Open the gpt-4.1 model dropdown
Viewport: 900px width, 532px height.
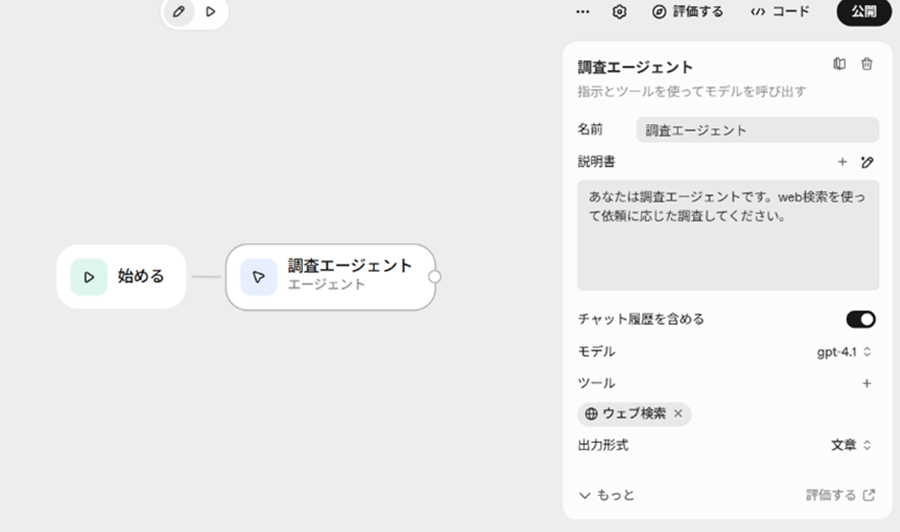coord(844,352)
